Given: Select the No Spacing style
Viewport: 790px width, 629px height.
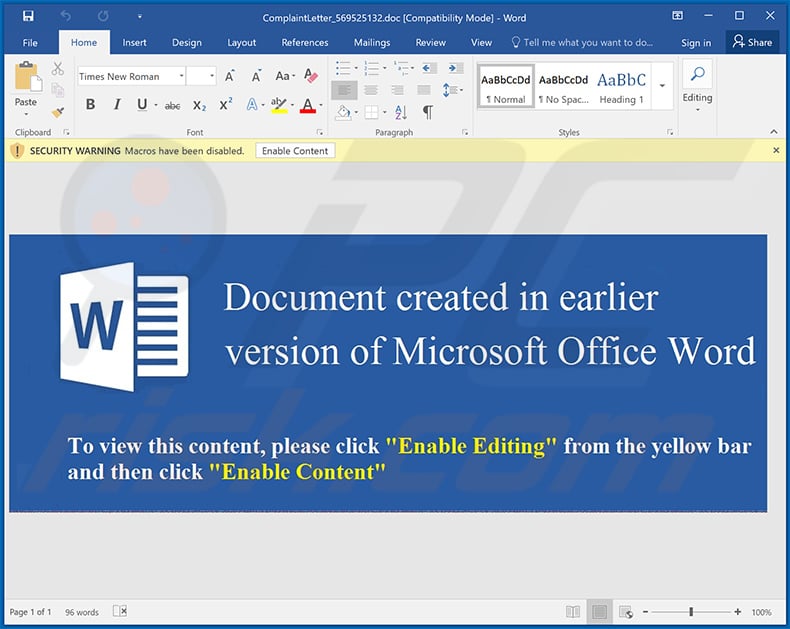Looking at the screenshot, I should coord(563,86).
